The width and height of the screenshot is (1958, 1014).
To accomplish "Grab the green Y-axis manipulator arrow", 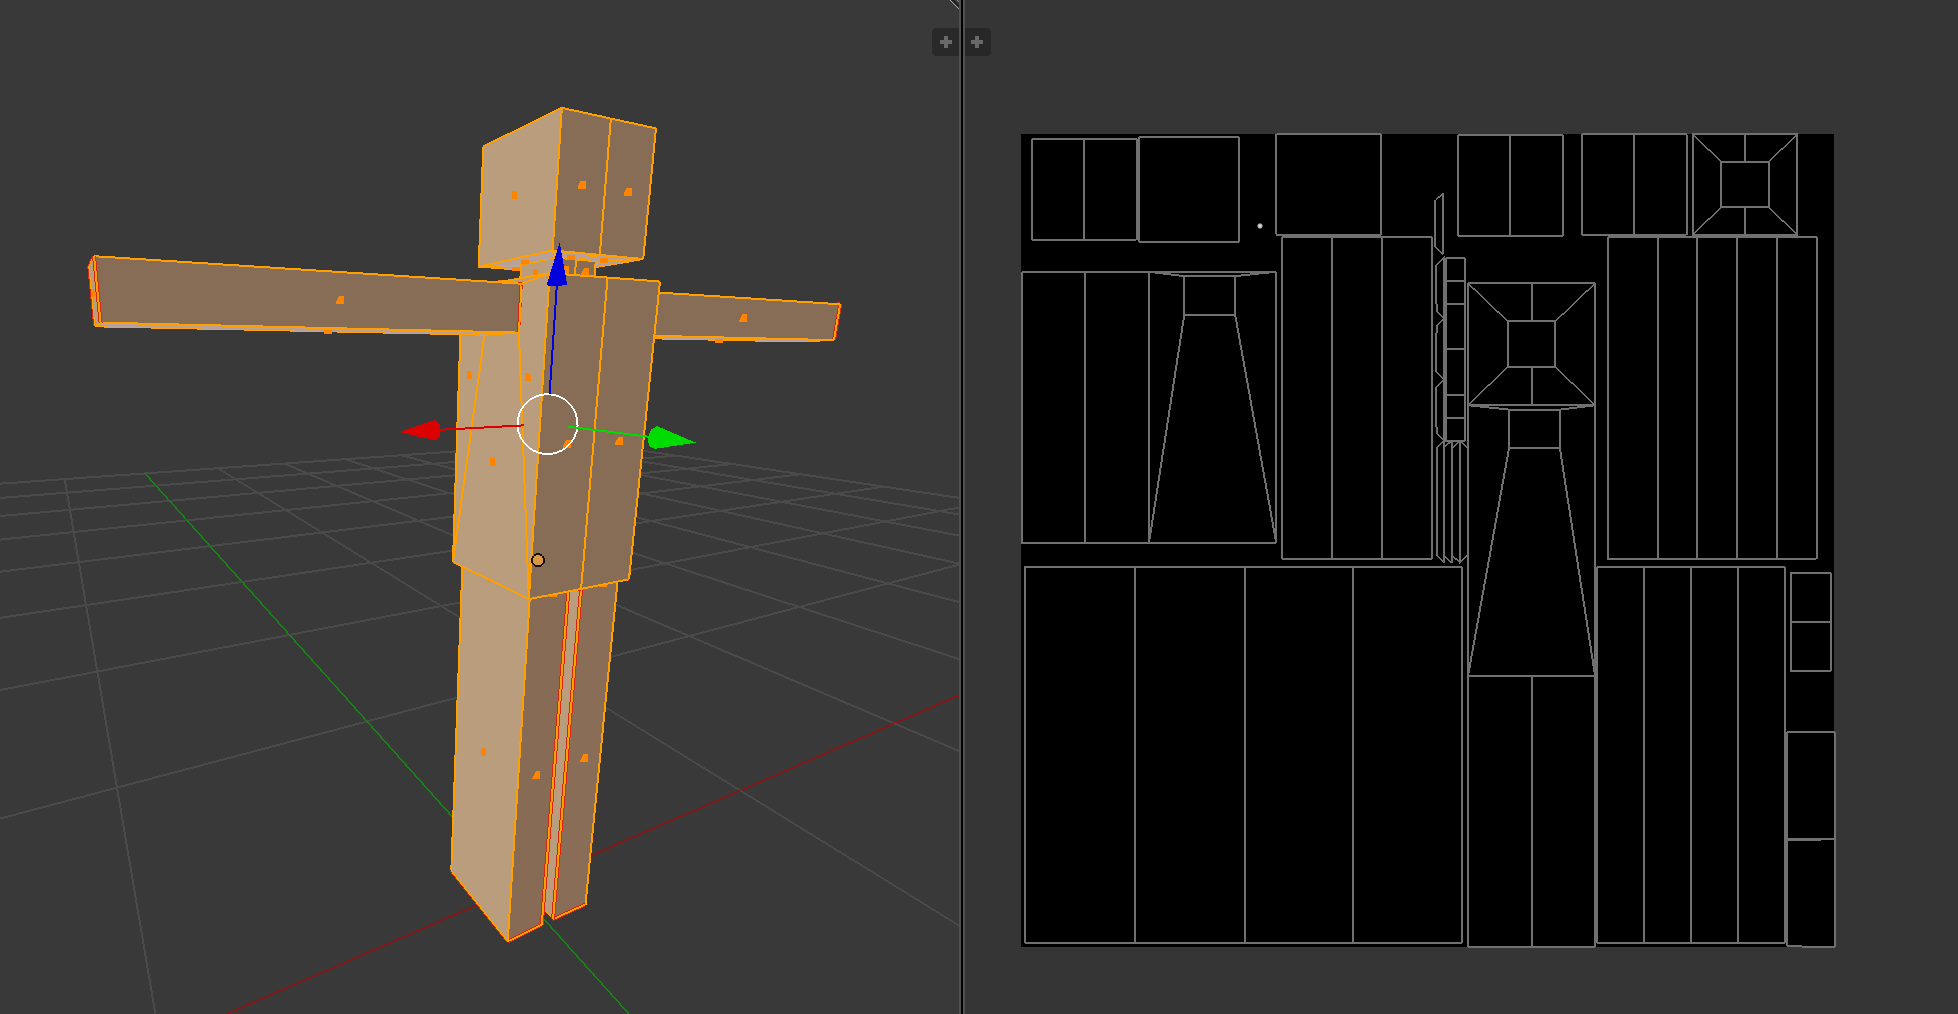I will 671,438.
